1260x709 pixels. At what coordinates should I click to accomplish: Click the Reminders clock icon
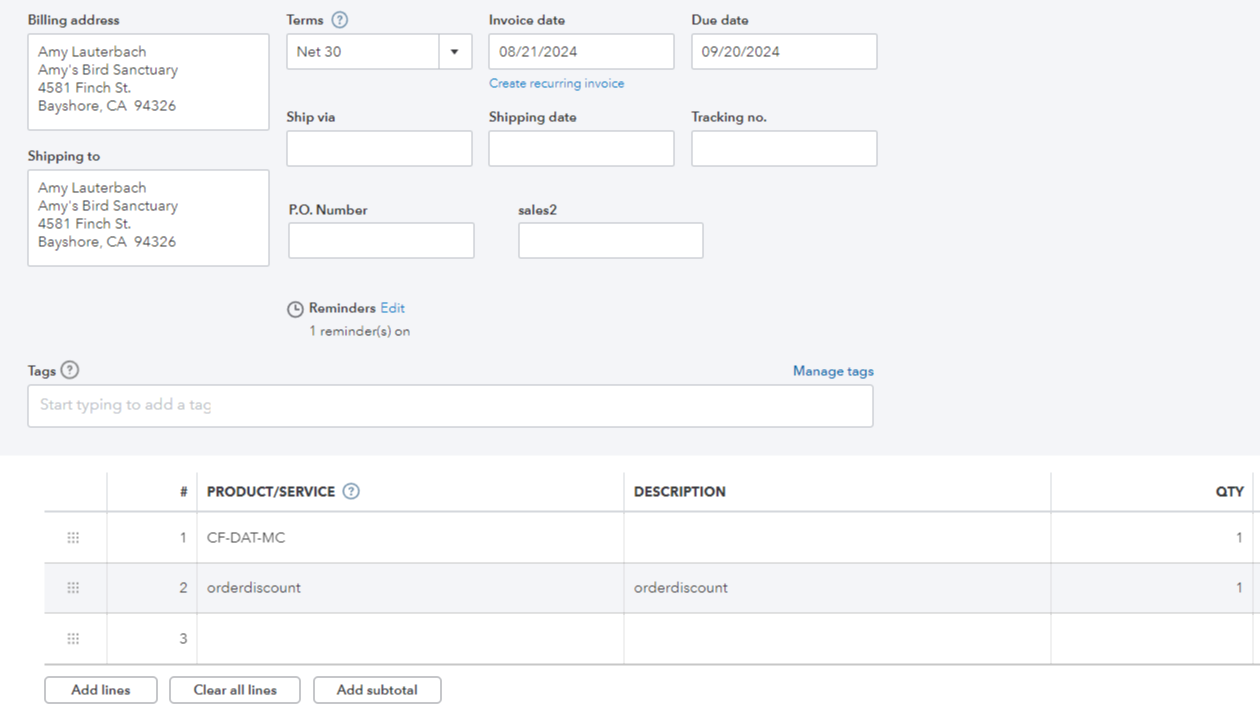[295, 309]
